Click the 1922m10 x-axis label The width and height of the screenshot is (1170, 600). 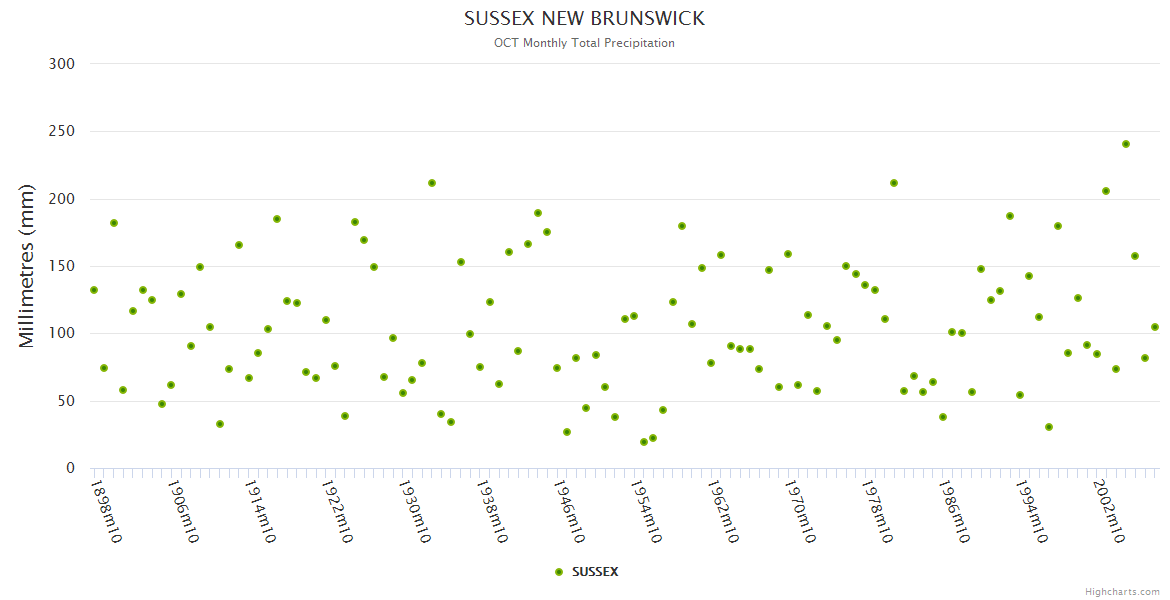[x=337, y=512]
